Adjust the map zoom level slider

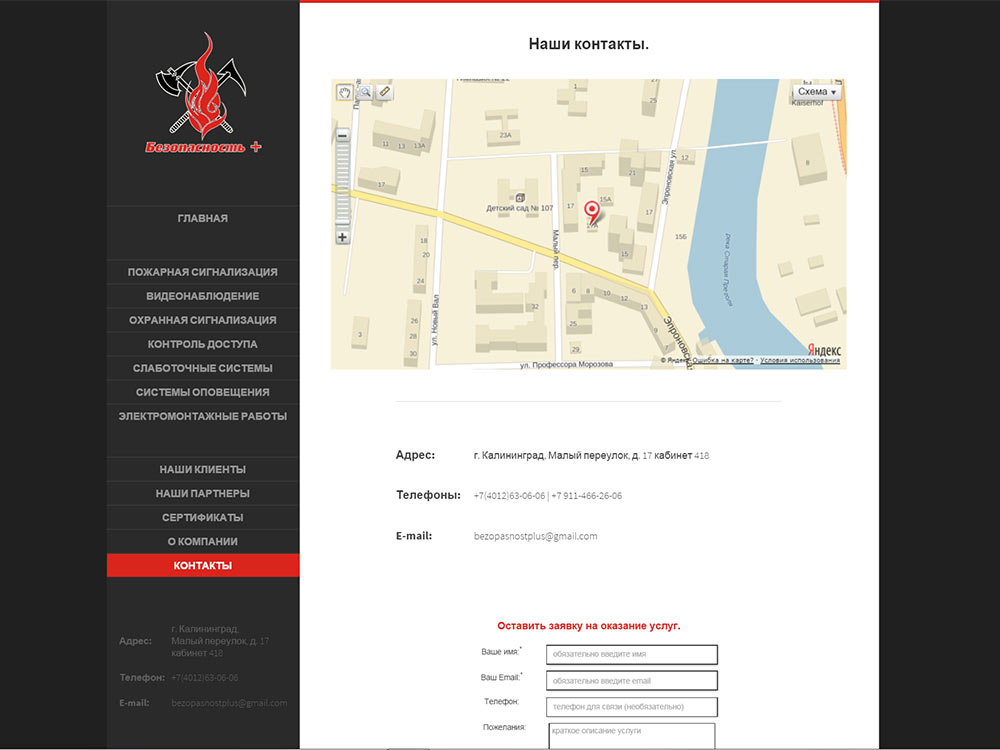pos(342,186)
